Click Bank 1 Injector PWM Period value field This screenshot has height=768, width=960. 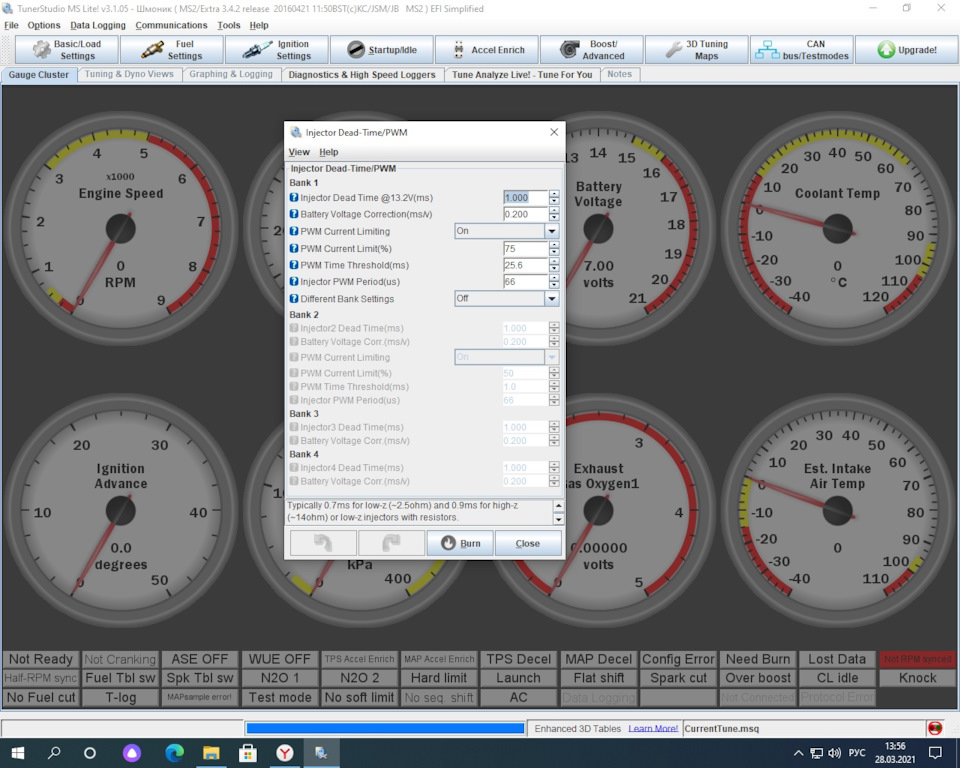tap(525, 282)
